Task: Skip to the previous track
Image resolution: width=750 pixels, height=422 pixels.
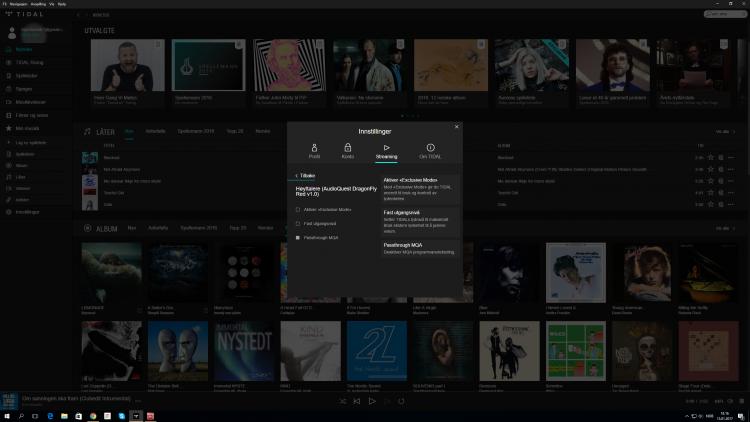Action: [357, 401]
